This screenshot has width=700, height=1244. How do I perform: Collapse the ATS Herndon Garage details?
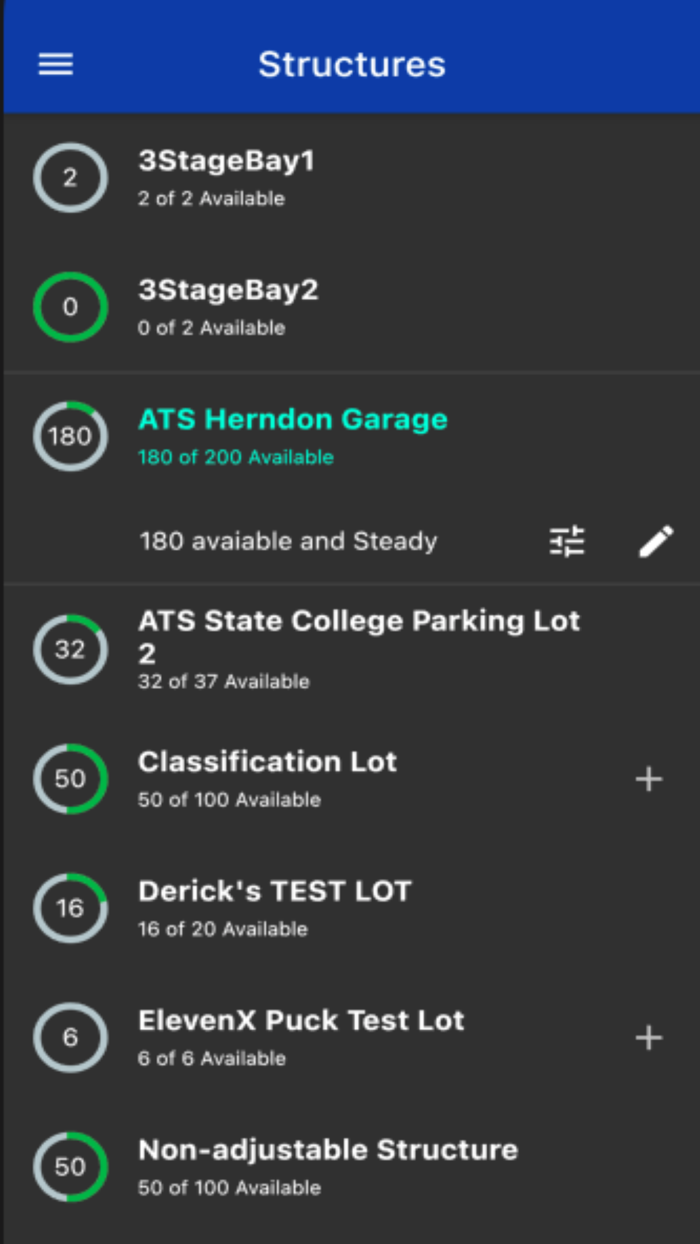tap(294, 419)
